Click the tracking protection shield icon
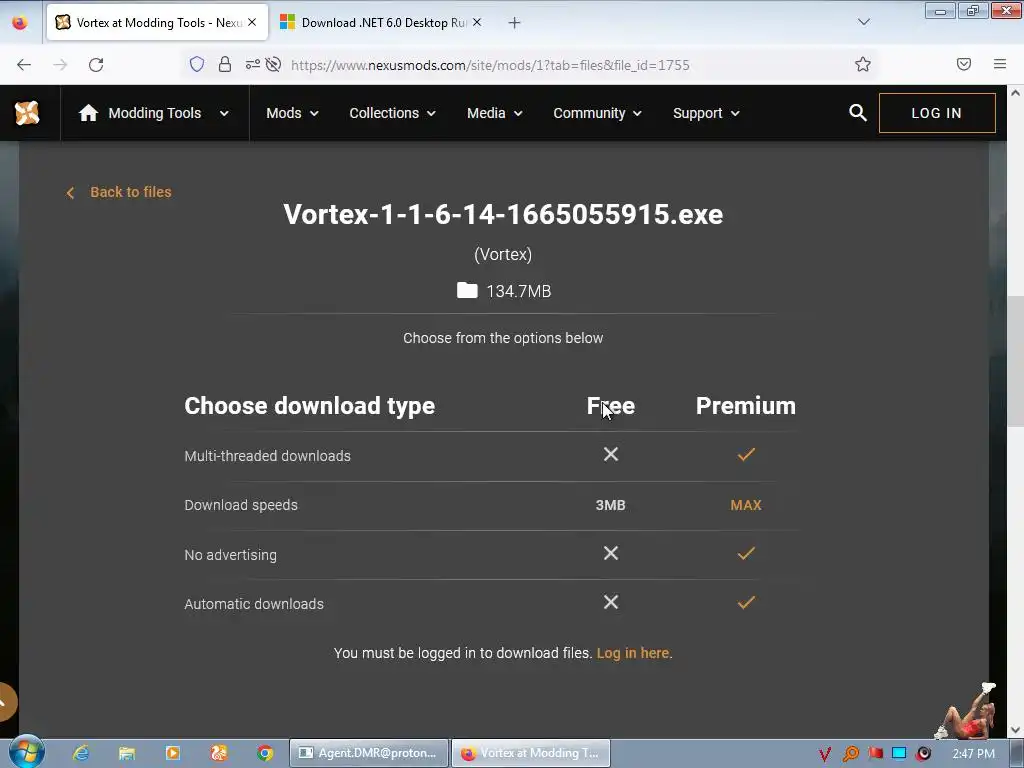Image resolution: width=1024 pixels, height=768 pixels. point(197,64)
